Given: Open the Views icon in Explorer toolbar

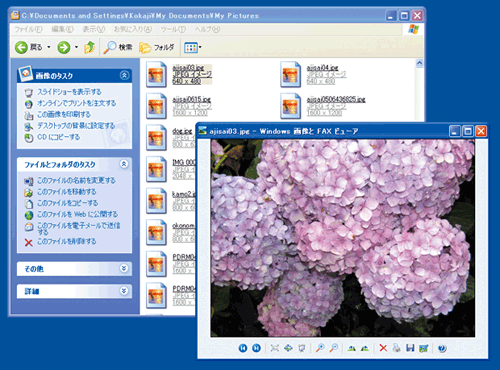Looking at the screenshot, I should coord(191,48).
